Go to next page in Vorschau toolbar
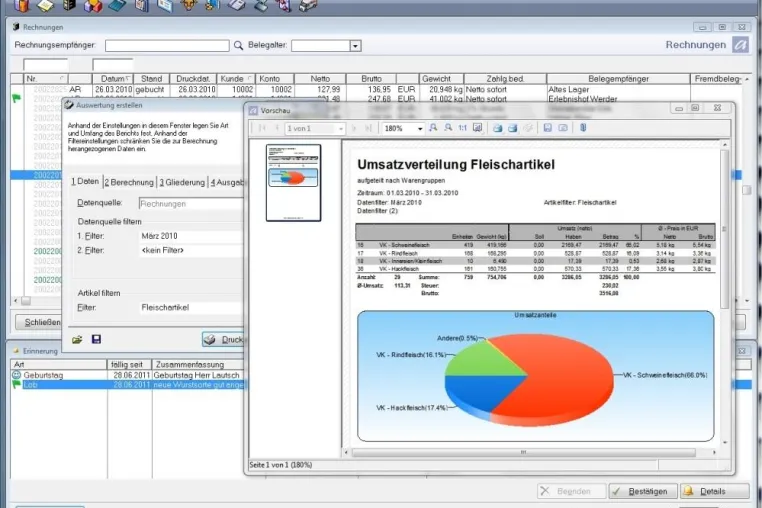Image resolution: width=762 pixels, height=508 pixels. pos(354,128)
